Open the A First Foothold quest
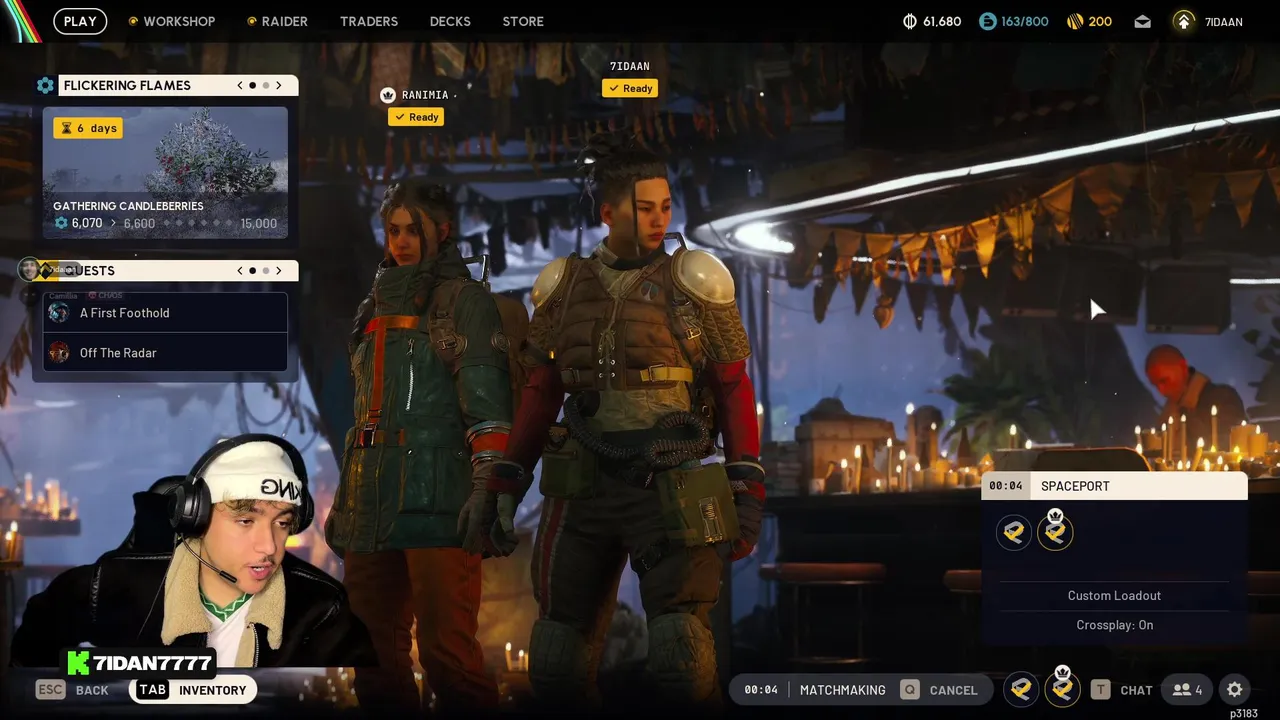Screen dimensions: 1280x720 click(x=165, y=313)
